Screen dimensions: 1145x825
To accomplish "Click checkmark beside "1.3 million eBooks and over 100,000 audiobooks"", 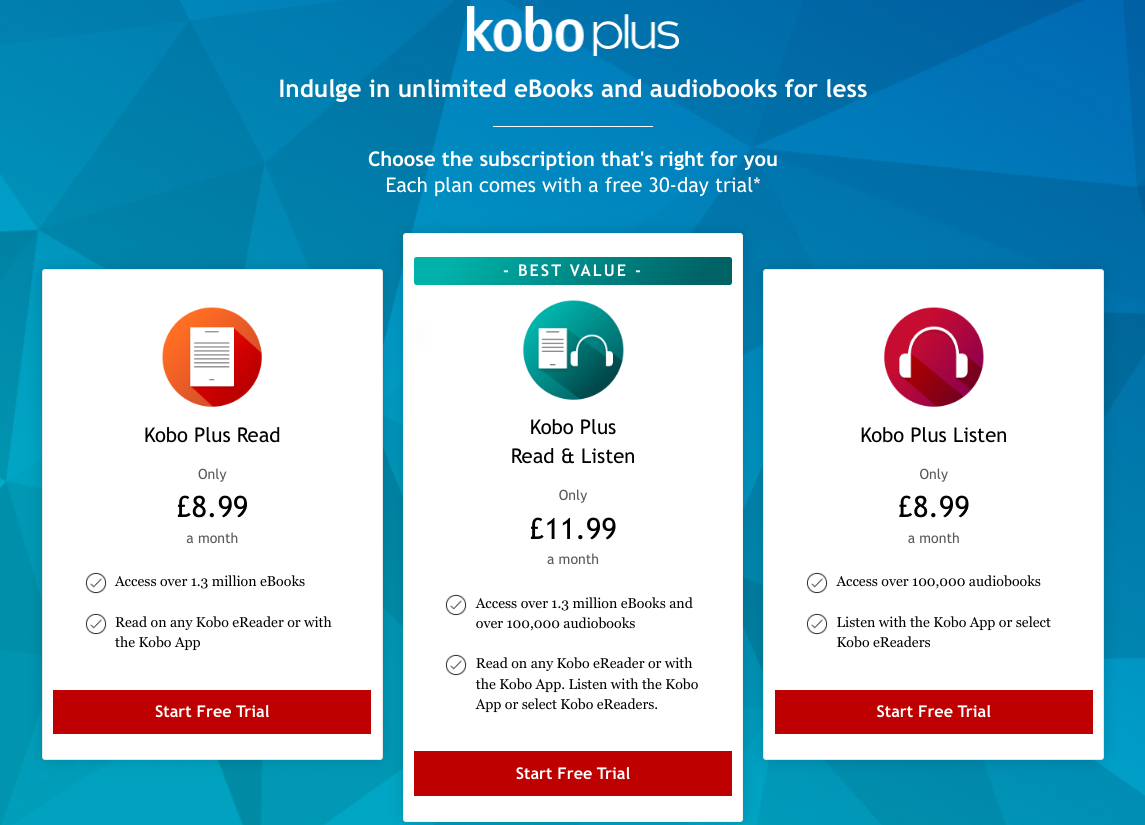I will point(456,604).
